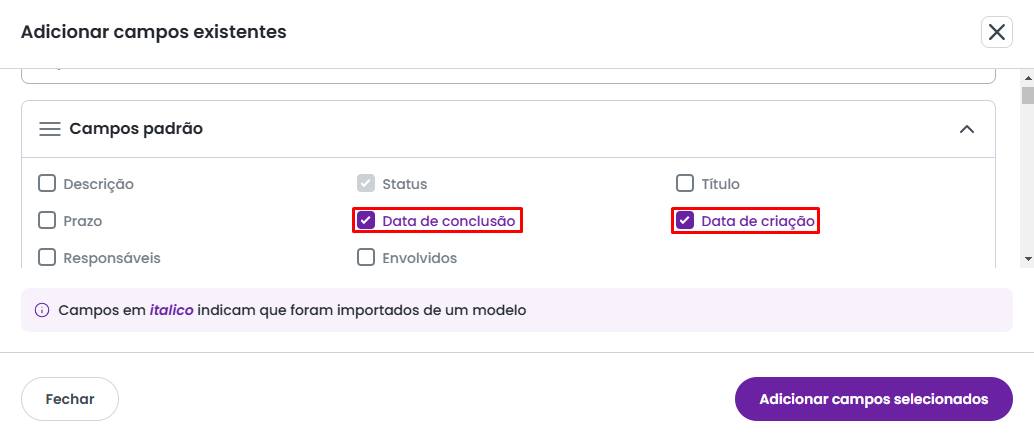This screenshot has width=1034, height=443.
Task: Click the scrollbar down arrow
Action: point(1027,259)
